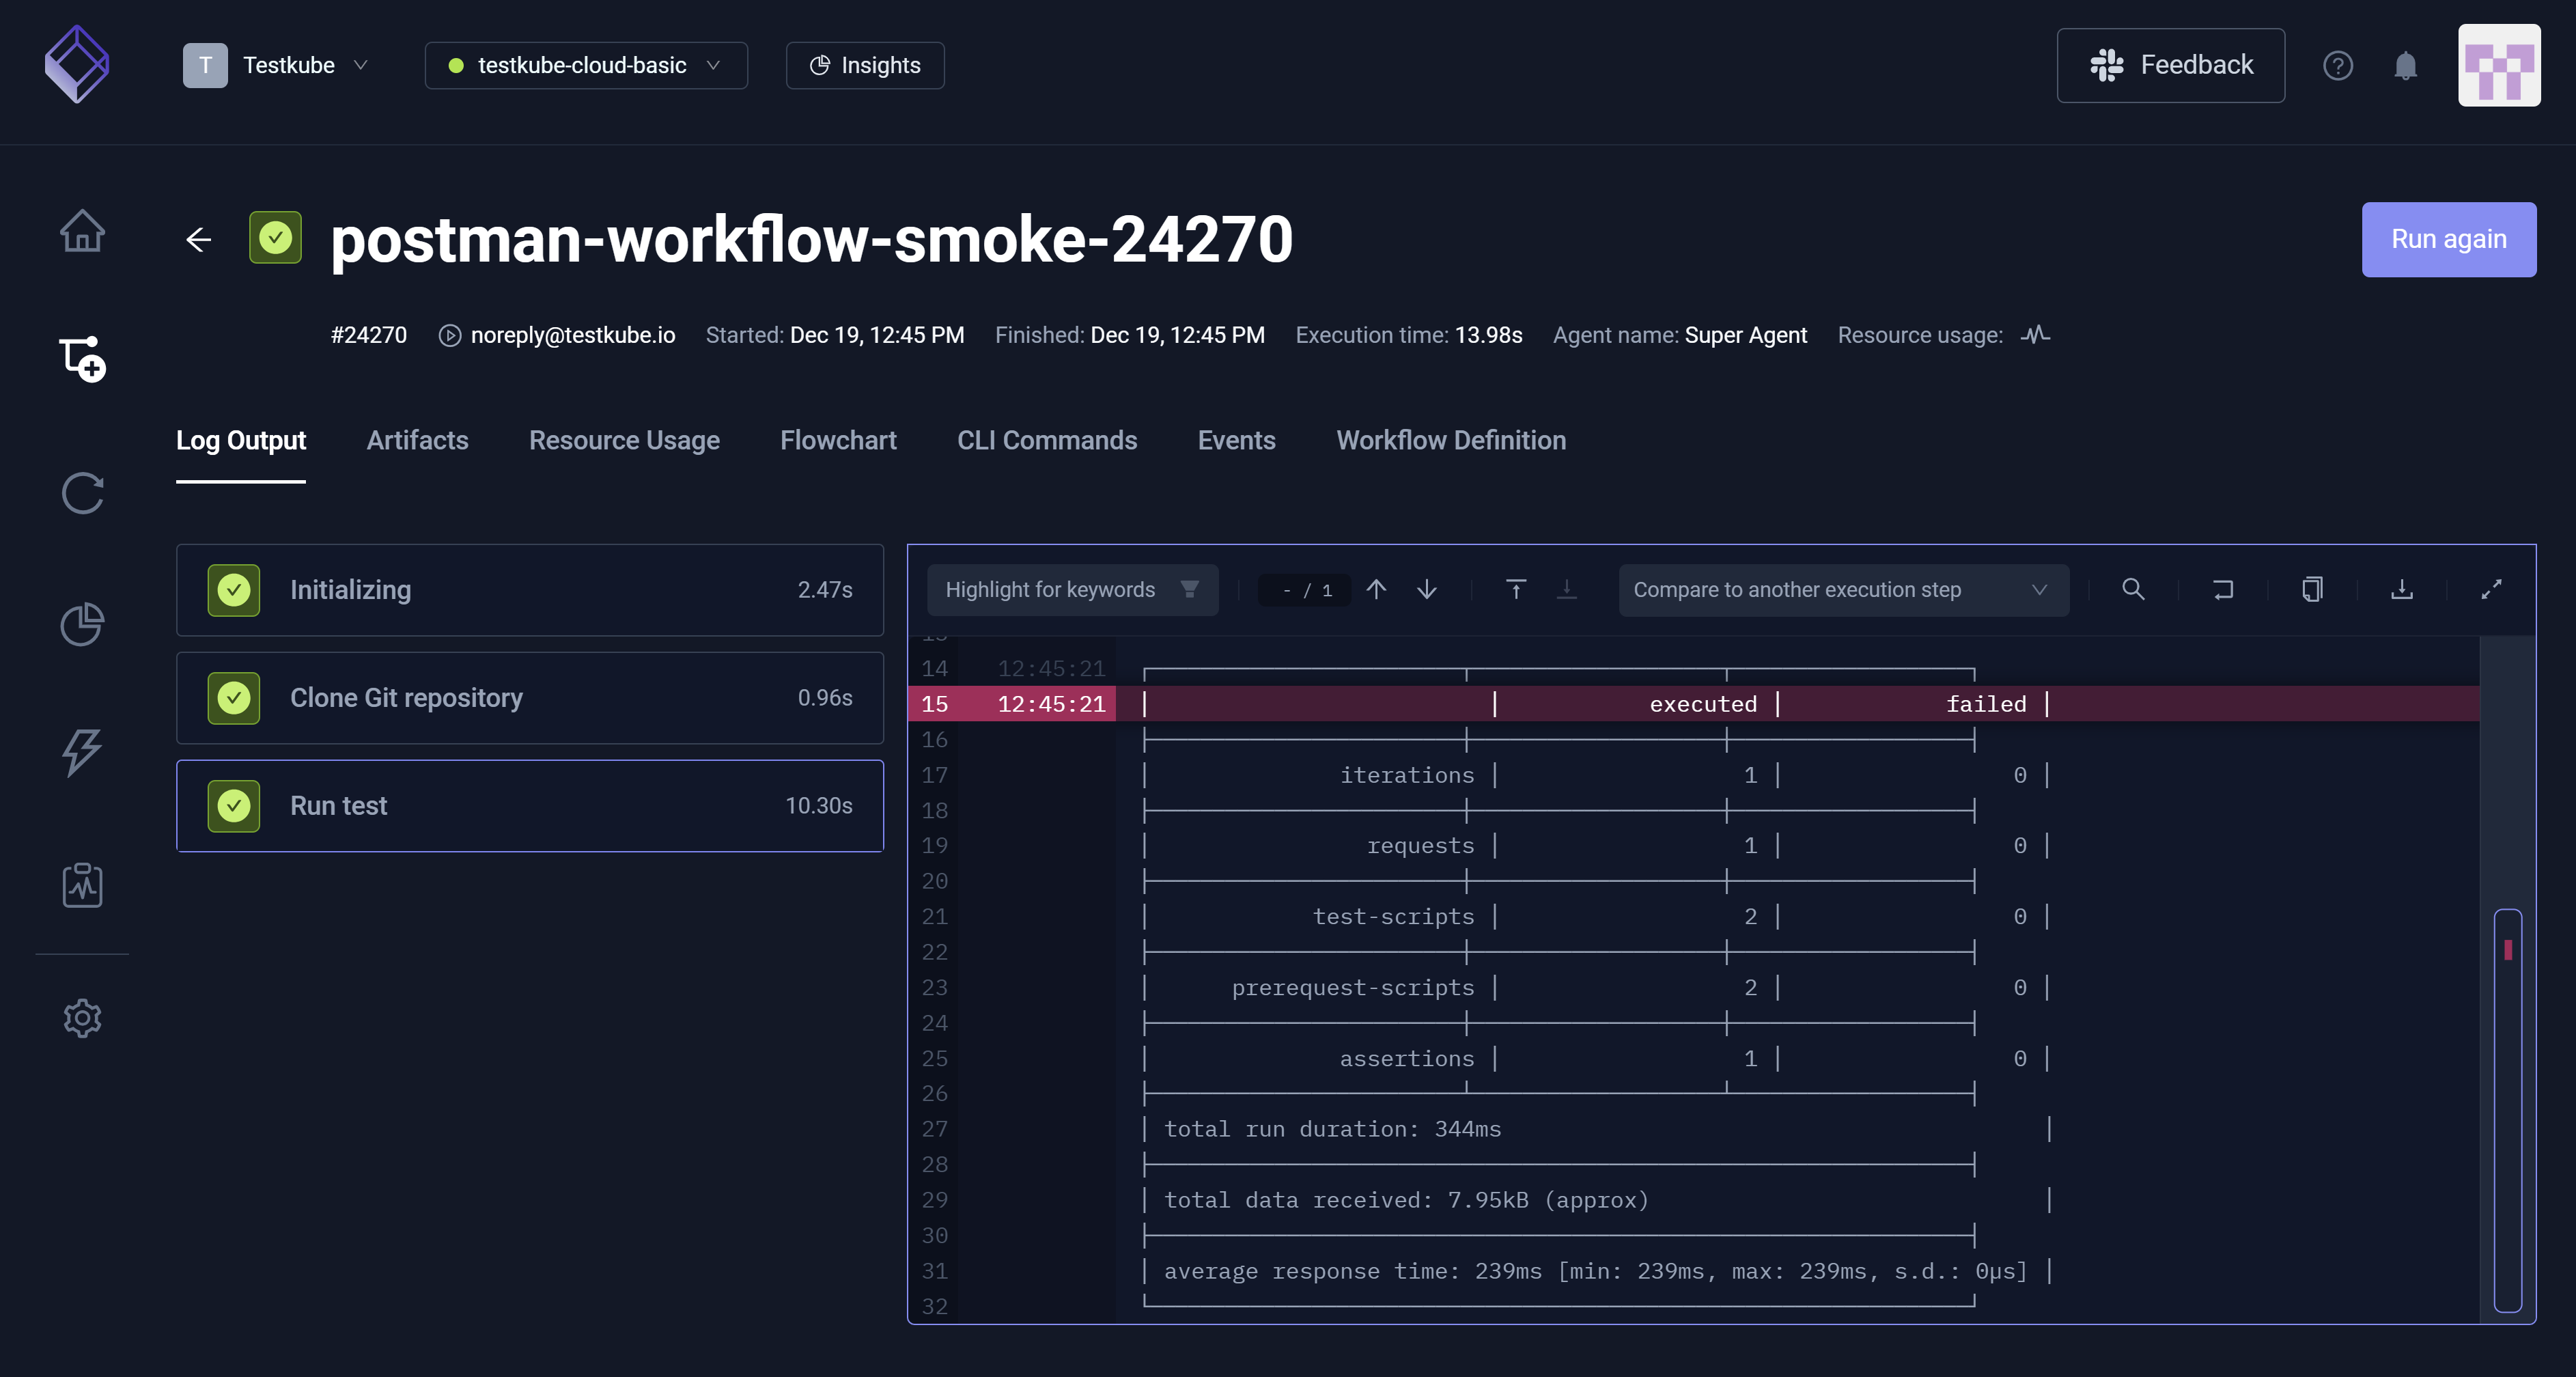Expand log viewer to fullscreen
The image size is (2576, 1377).
(x=2491, y=589)
